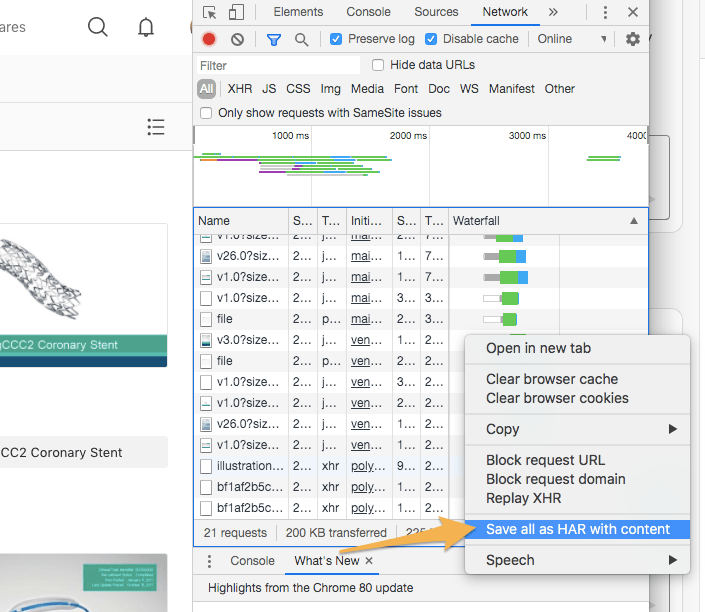Clear the network log with circle-slash icon
The height and width of the screenshot is (612, 705).
(x=237, y=40)
